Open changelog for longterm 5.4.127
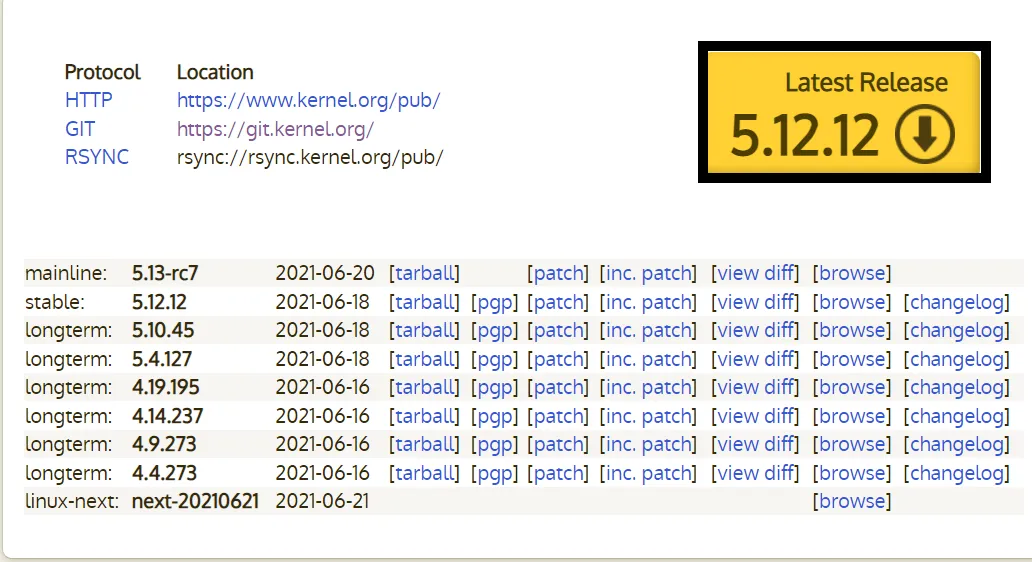 (x=956, y=359)
